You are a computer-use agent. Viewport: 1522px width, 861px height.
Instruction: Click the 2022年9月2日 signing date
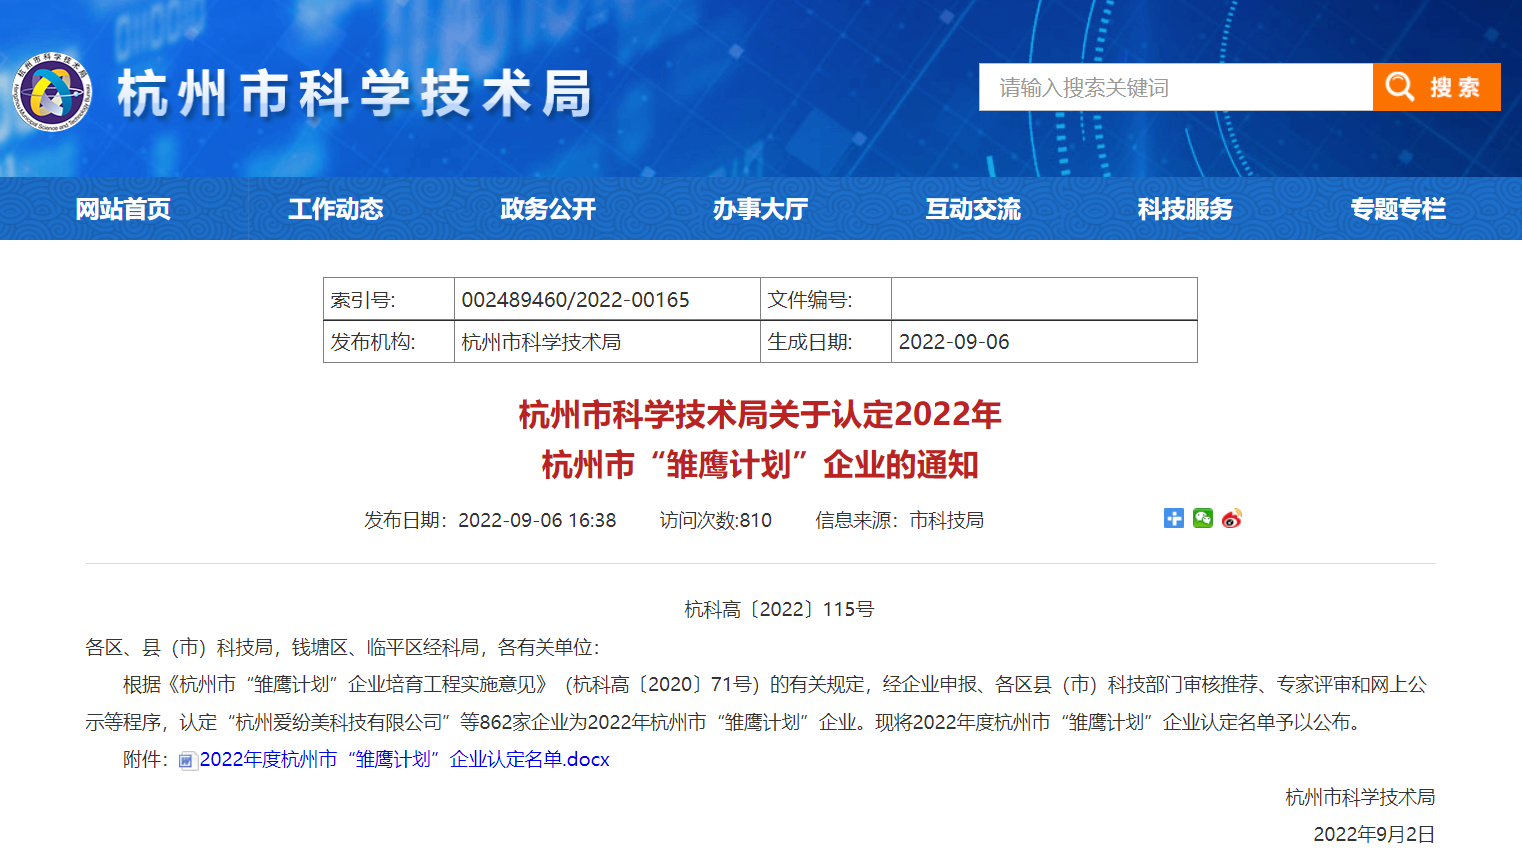1374,835
